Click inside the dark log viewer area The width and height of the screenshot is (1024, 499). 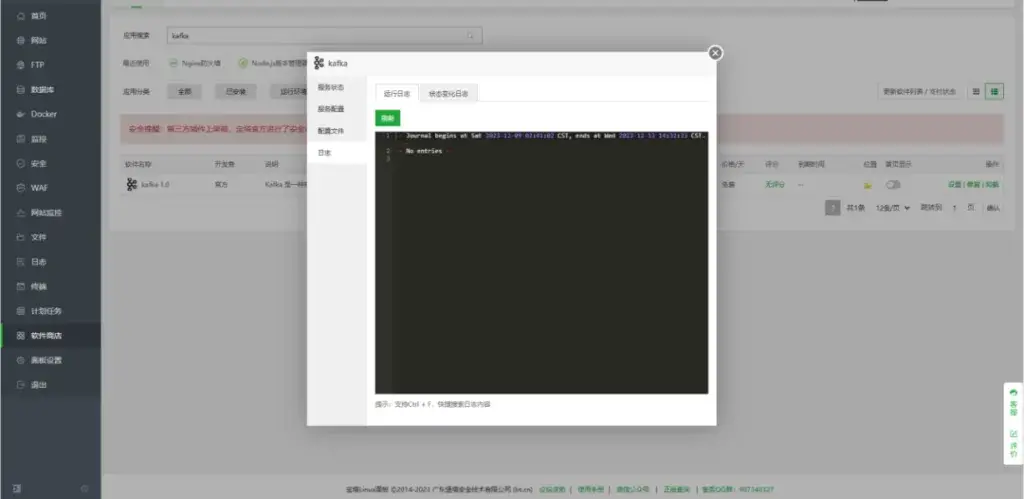pos(541,263)
